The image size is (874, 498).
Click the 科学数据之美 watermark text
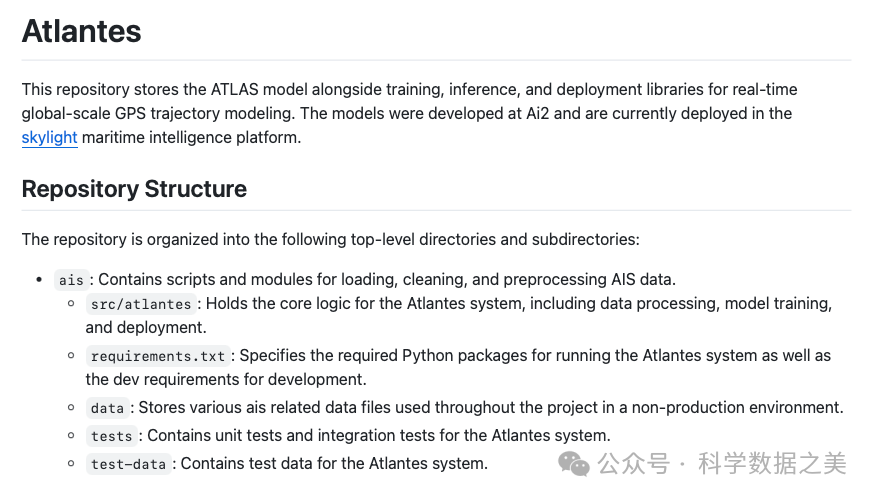tap(772, 464)
